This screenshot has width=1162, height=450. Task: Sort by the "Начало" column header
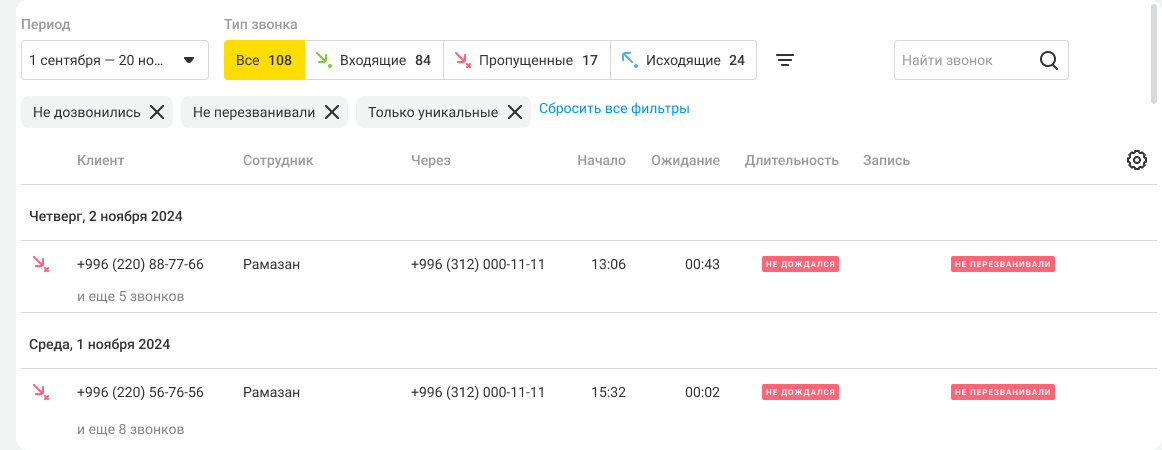coord(601,160)
